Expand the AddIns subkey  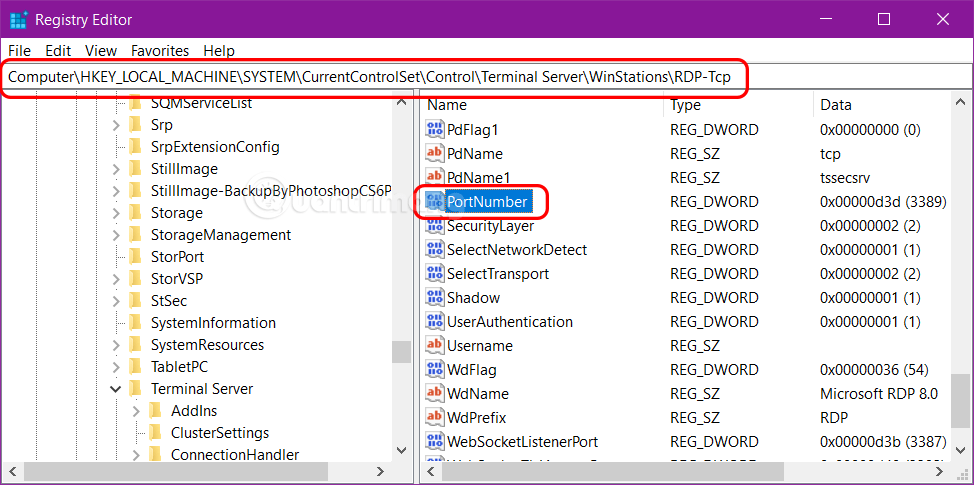135,411
